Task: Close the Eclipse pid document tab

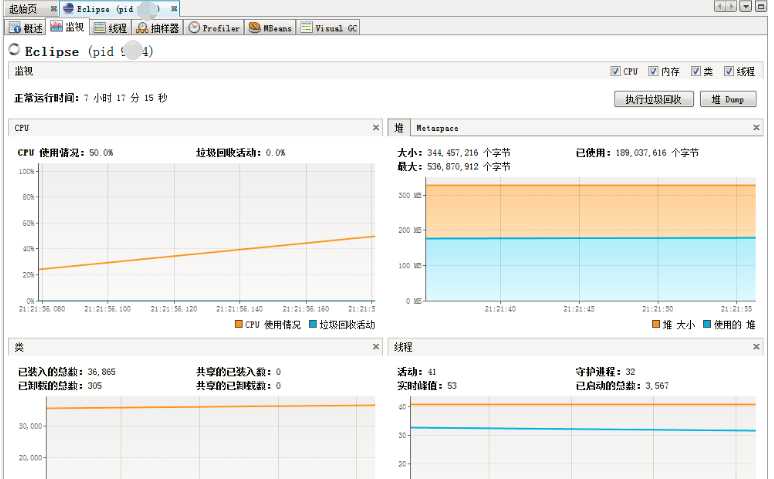Action: 174,9
